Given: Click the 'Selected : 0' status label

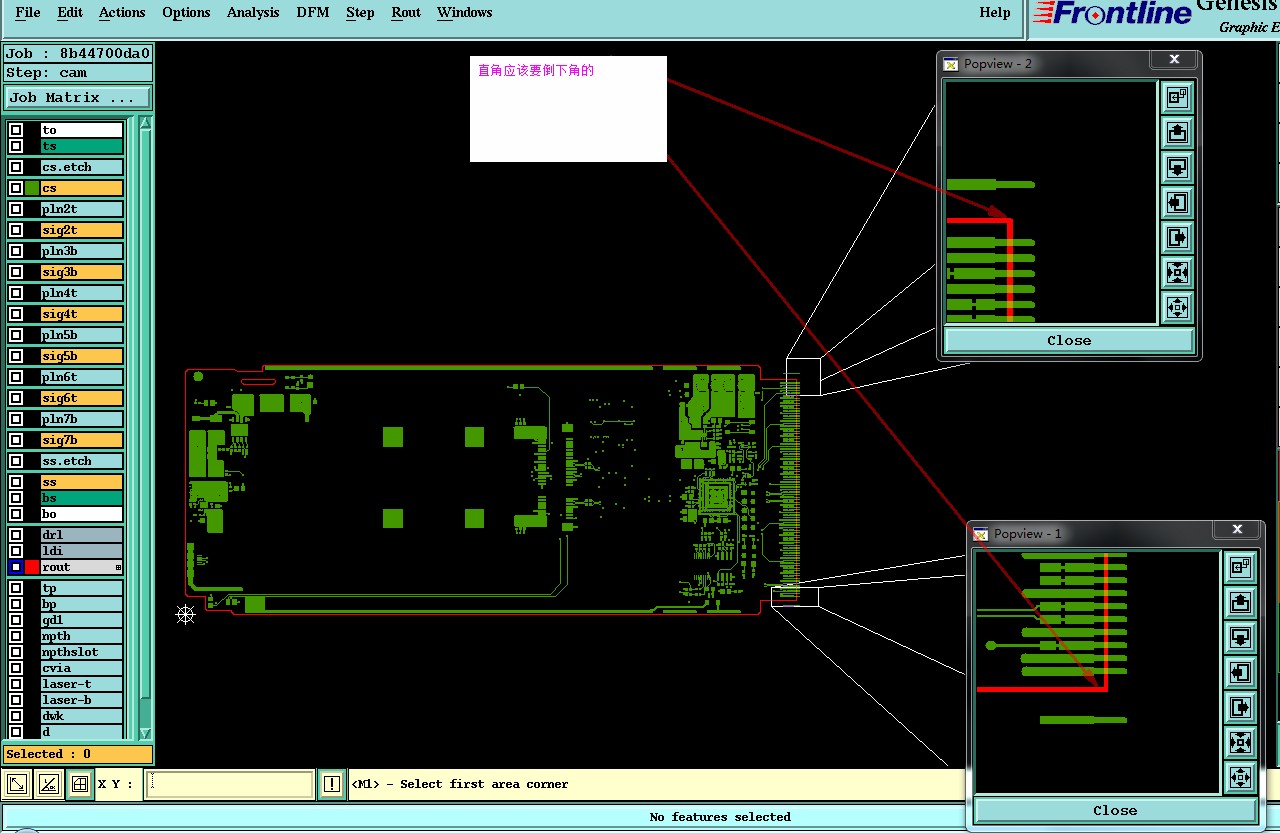Looking at the screenshot, I should coord(78,754).
